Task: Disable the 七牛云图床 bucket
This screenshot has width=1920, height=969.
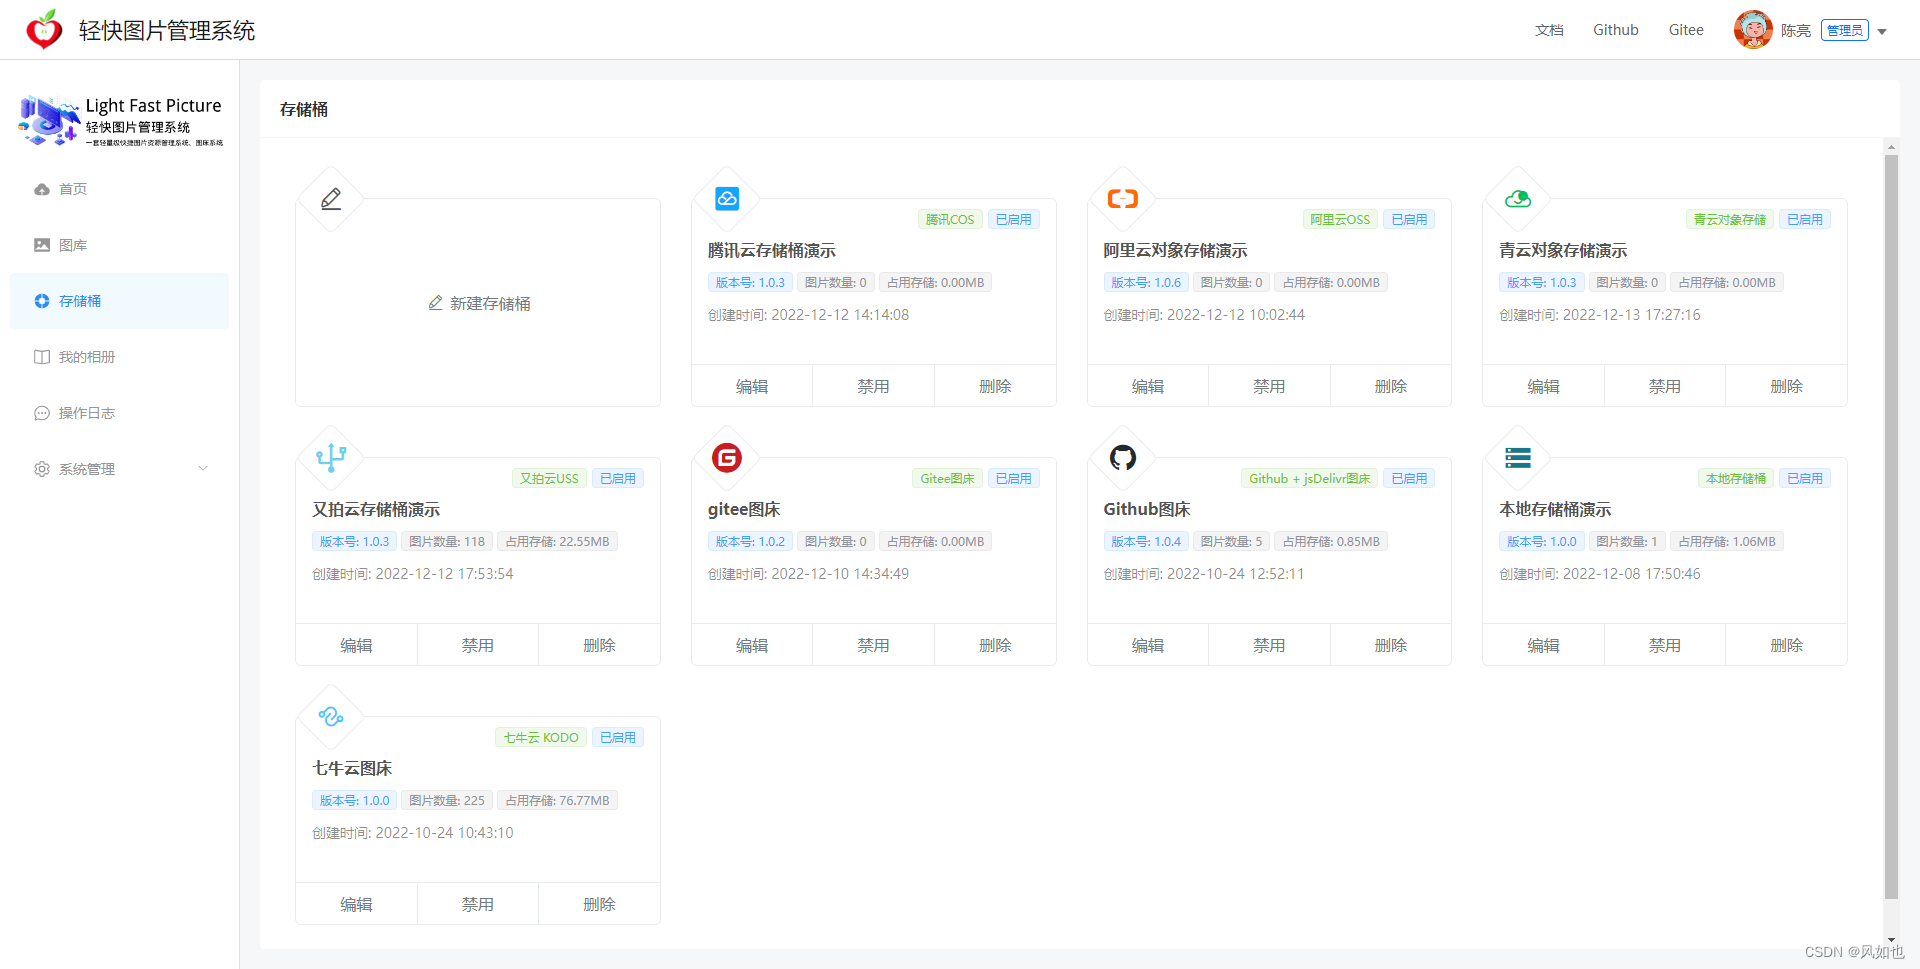Action: pyautogui.click(x=478, y=904)
